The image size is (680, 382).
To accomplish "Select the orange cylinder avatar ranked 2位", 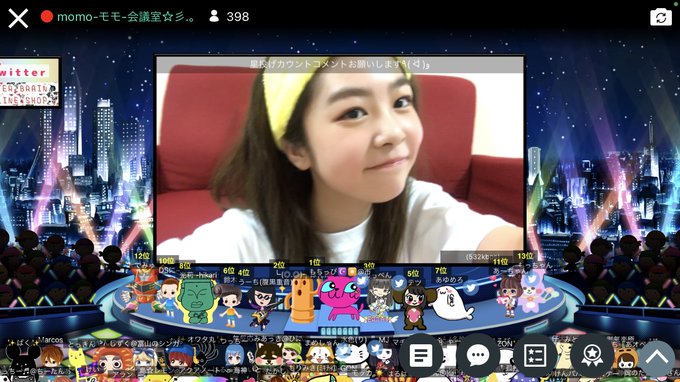I will [x=302, y=300].
